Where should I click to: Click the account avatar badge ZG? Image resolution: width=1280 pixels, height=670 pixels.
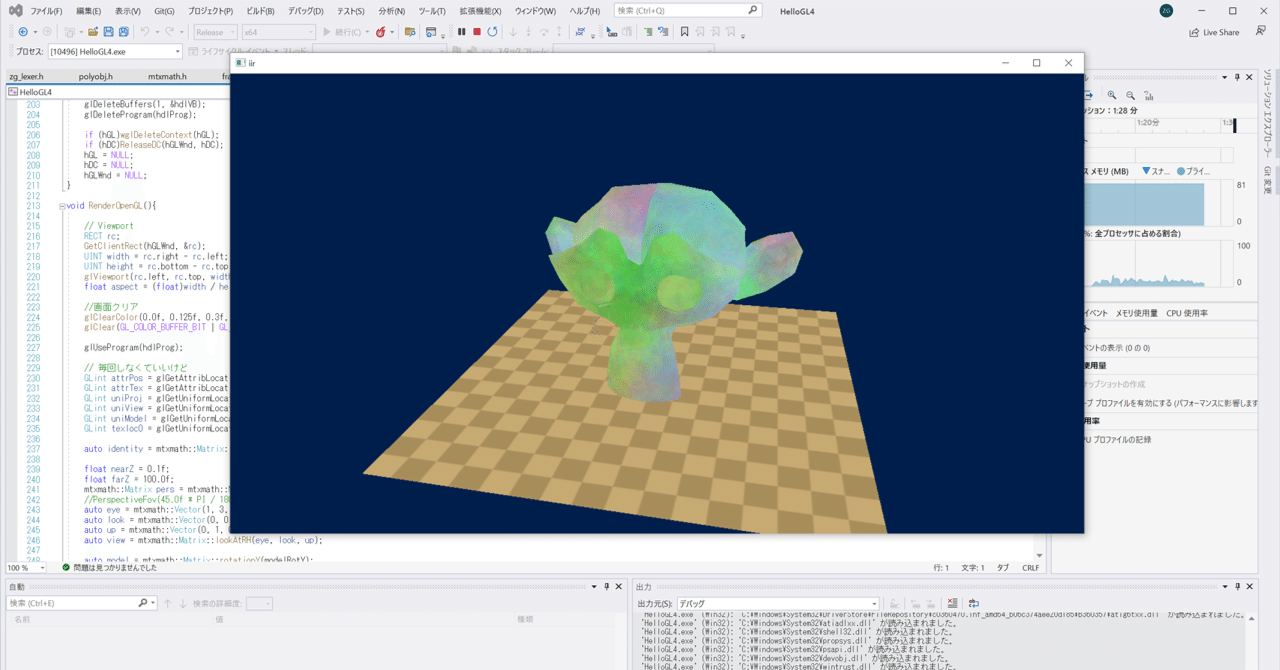coord(1167,10)
